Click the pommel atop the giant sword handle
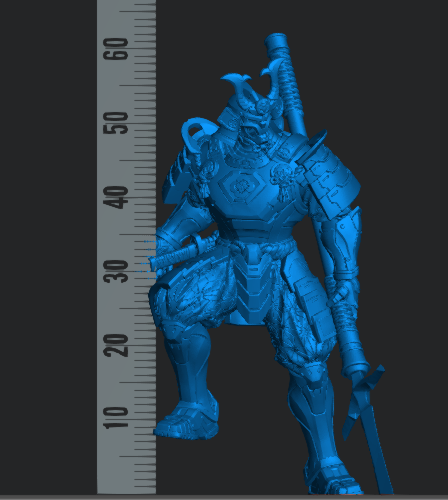 (276, 42)
